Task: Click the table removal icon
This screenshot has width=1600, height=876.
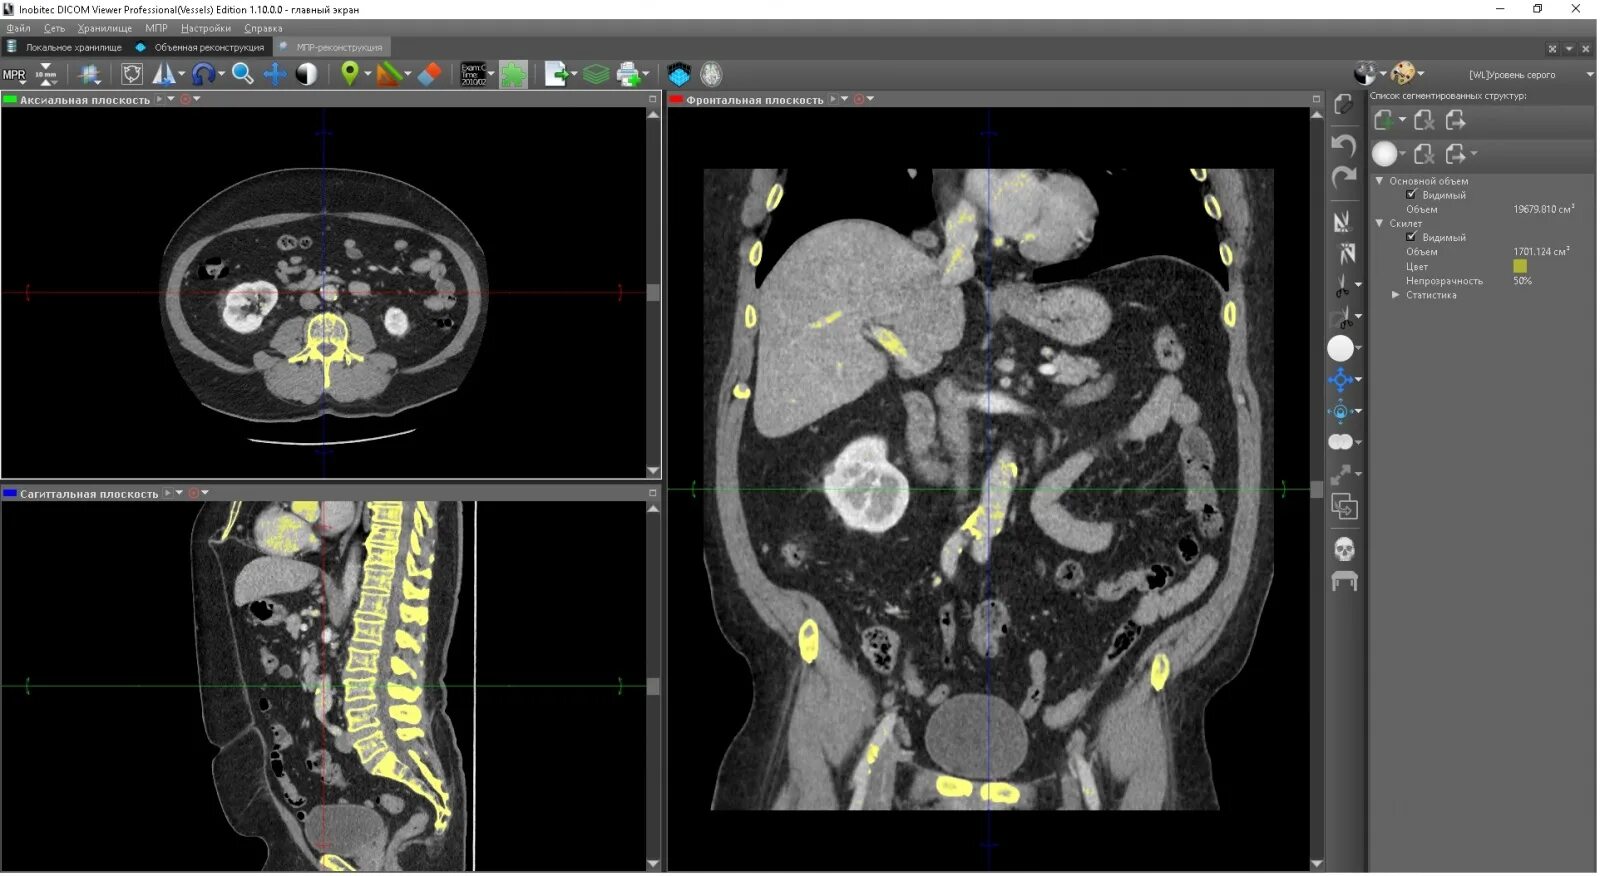Action: (1344, 581)
